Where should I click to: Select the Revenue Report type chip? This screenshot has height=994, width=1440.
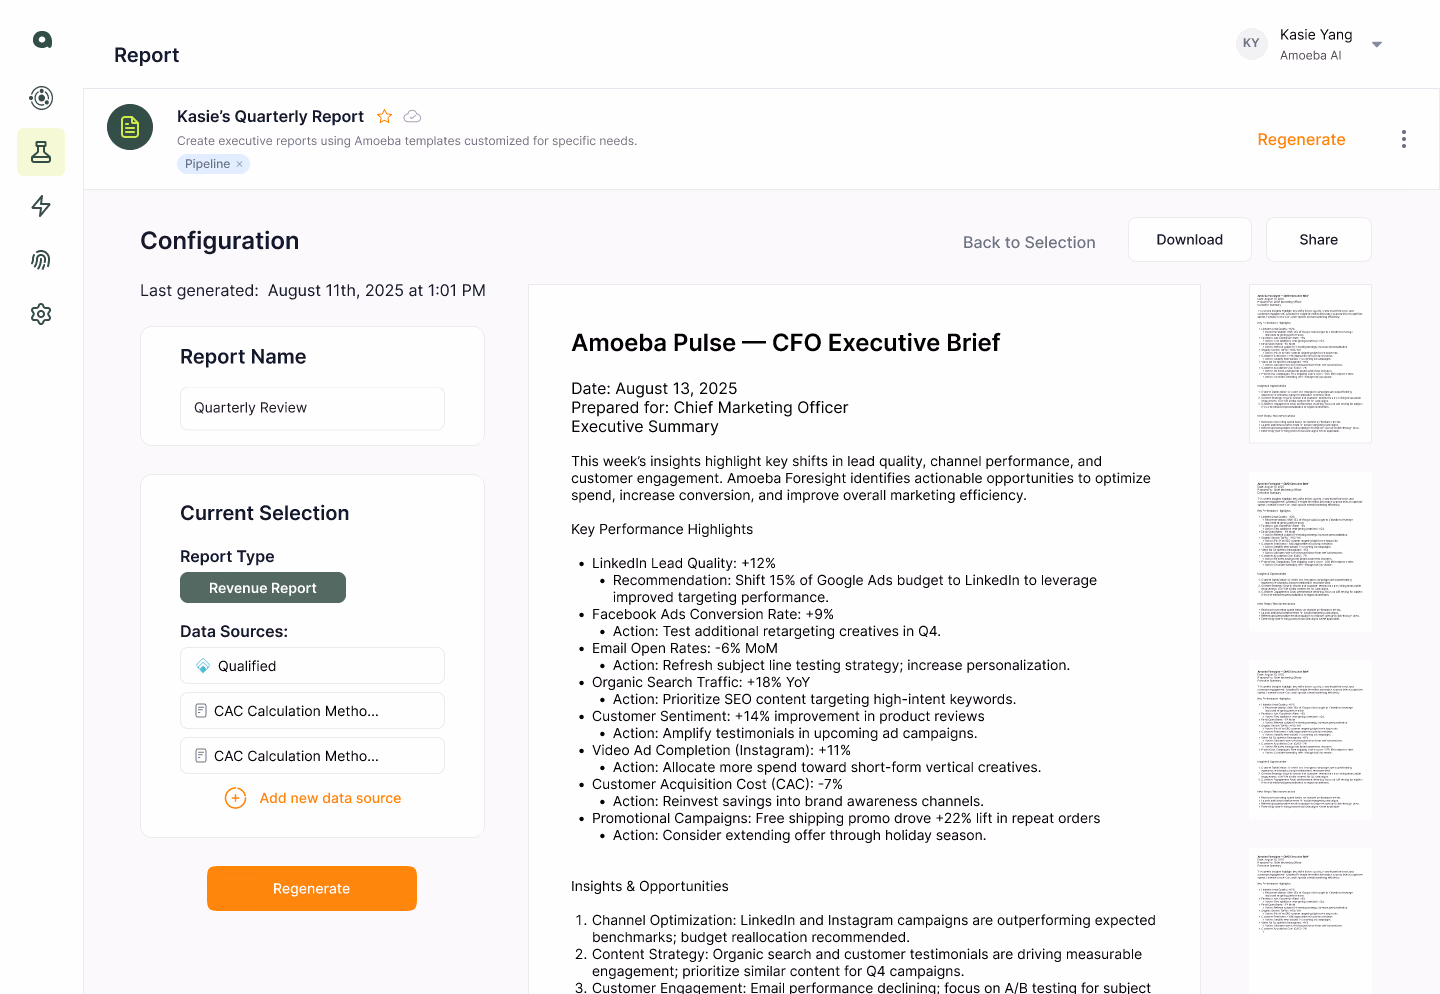coord(263,588)
